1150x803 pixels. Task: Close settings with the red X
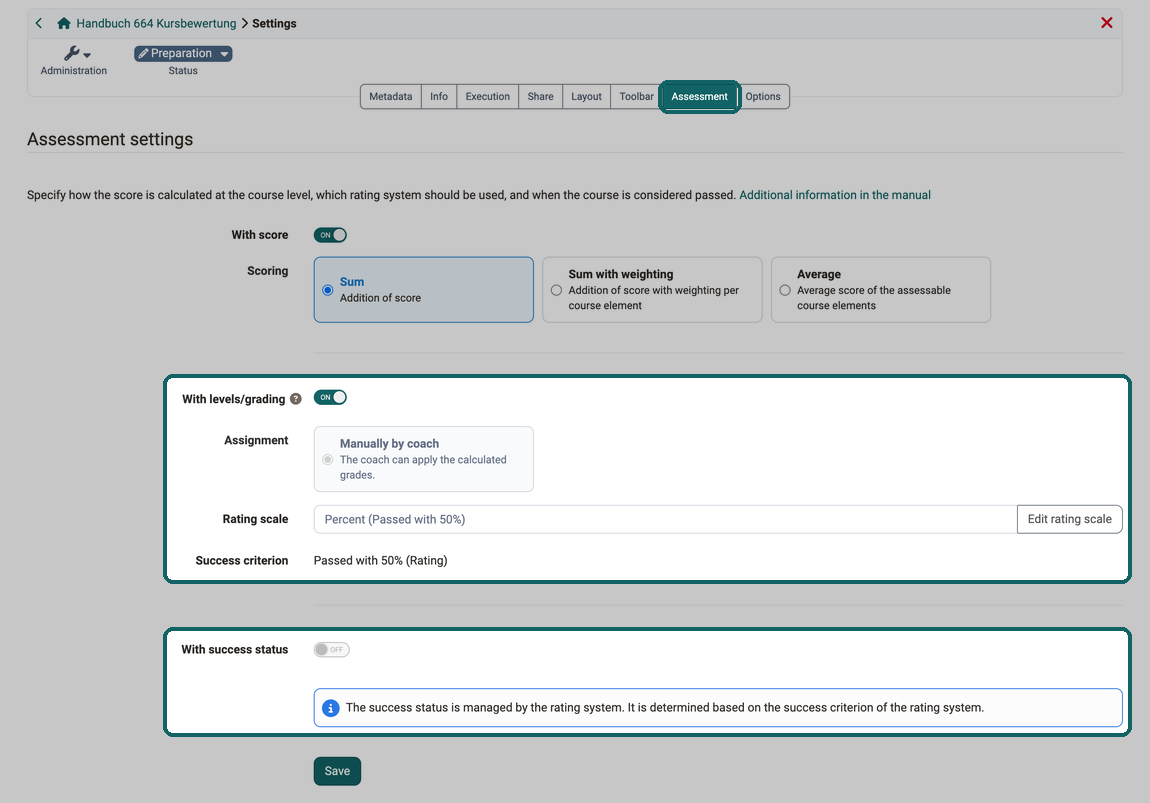(x=1107, y=23)
